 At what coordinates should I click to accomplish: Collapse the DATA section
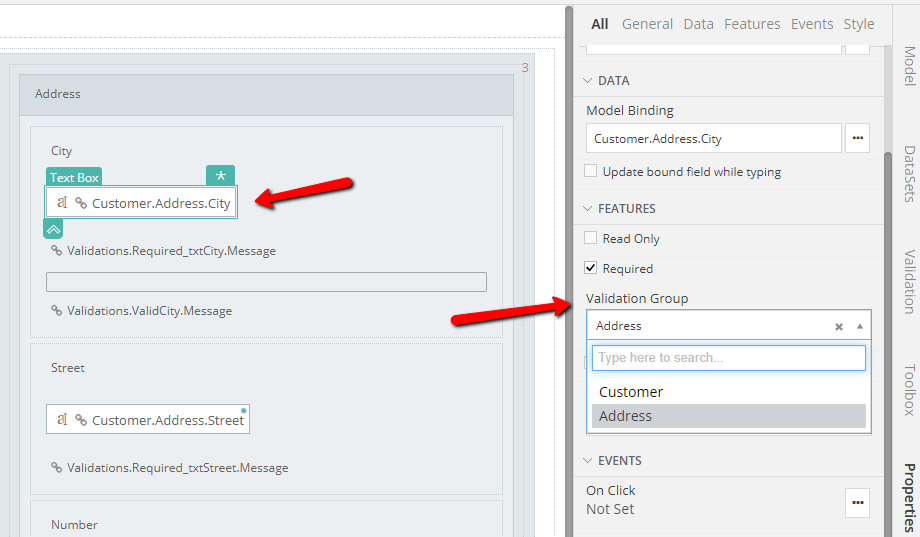click(x=587, y=81)
